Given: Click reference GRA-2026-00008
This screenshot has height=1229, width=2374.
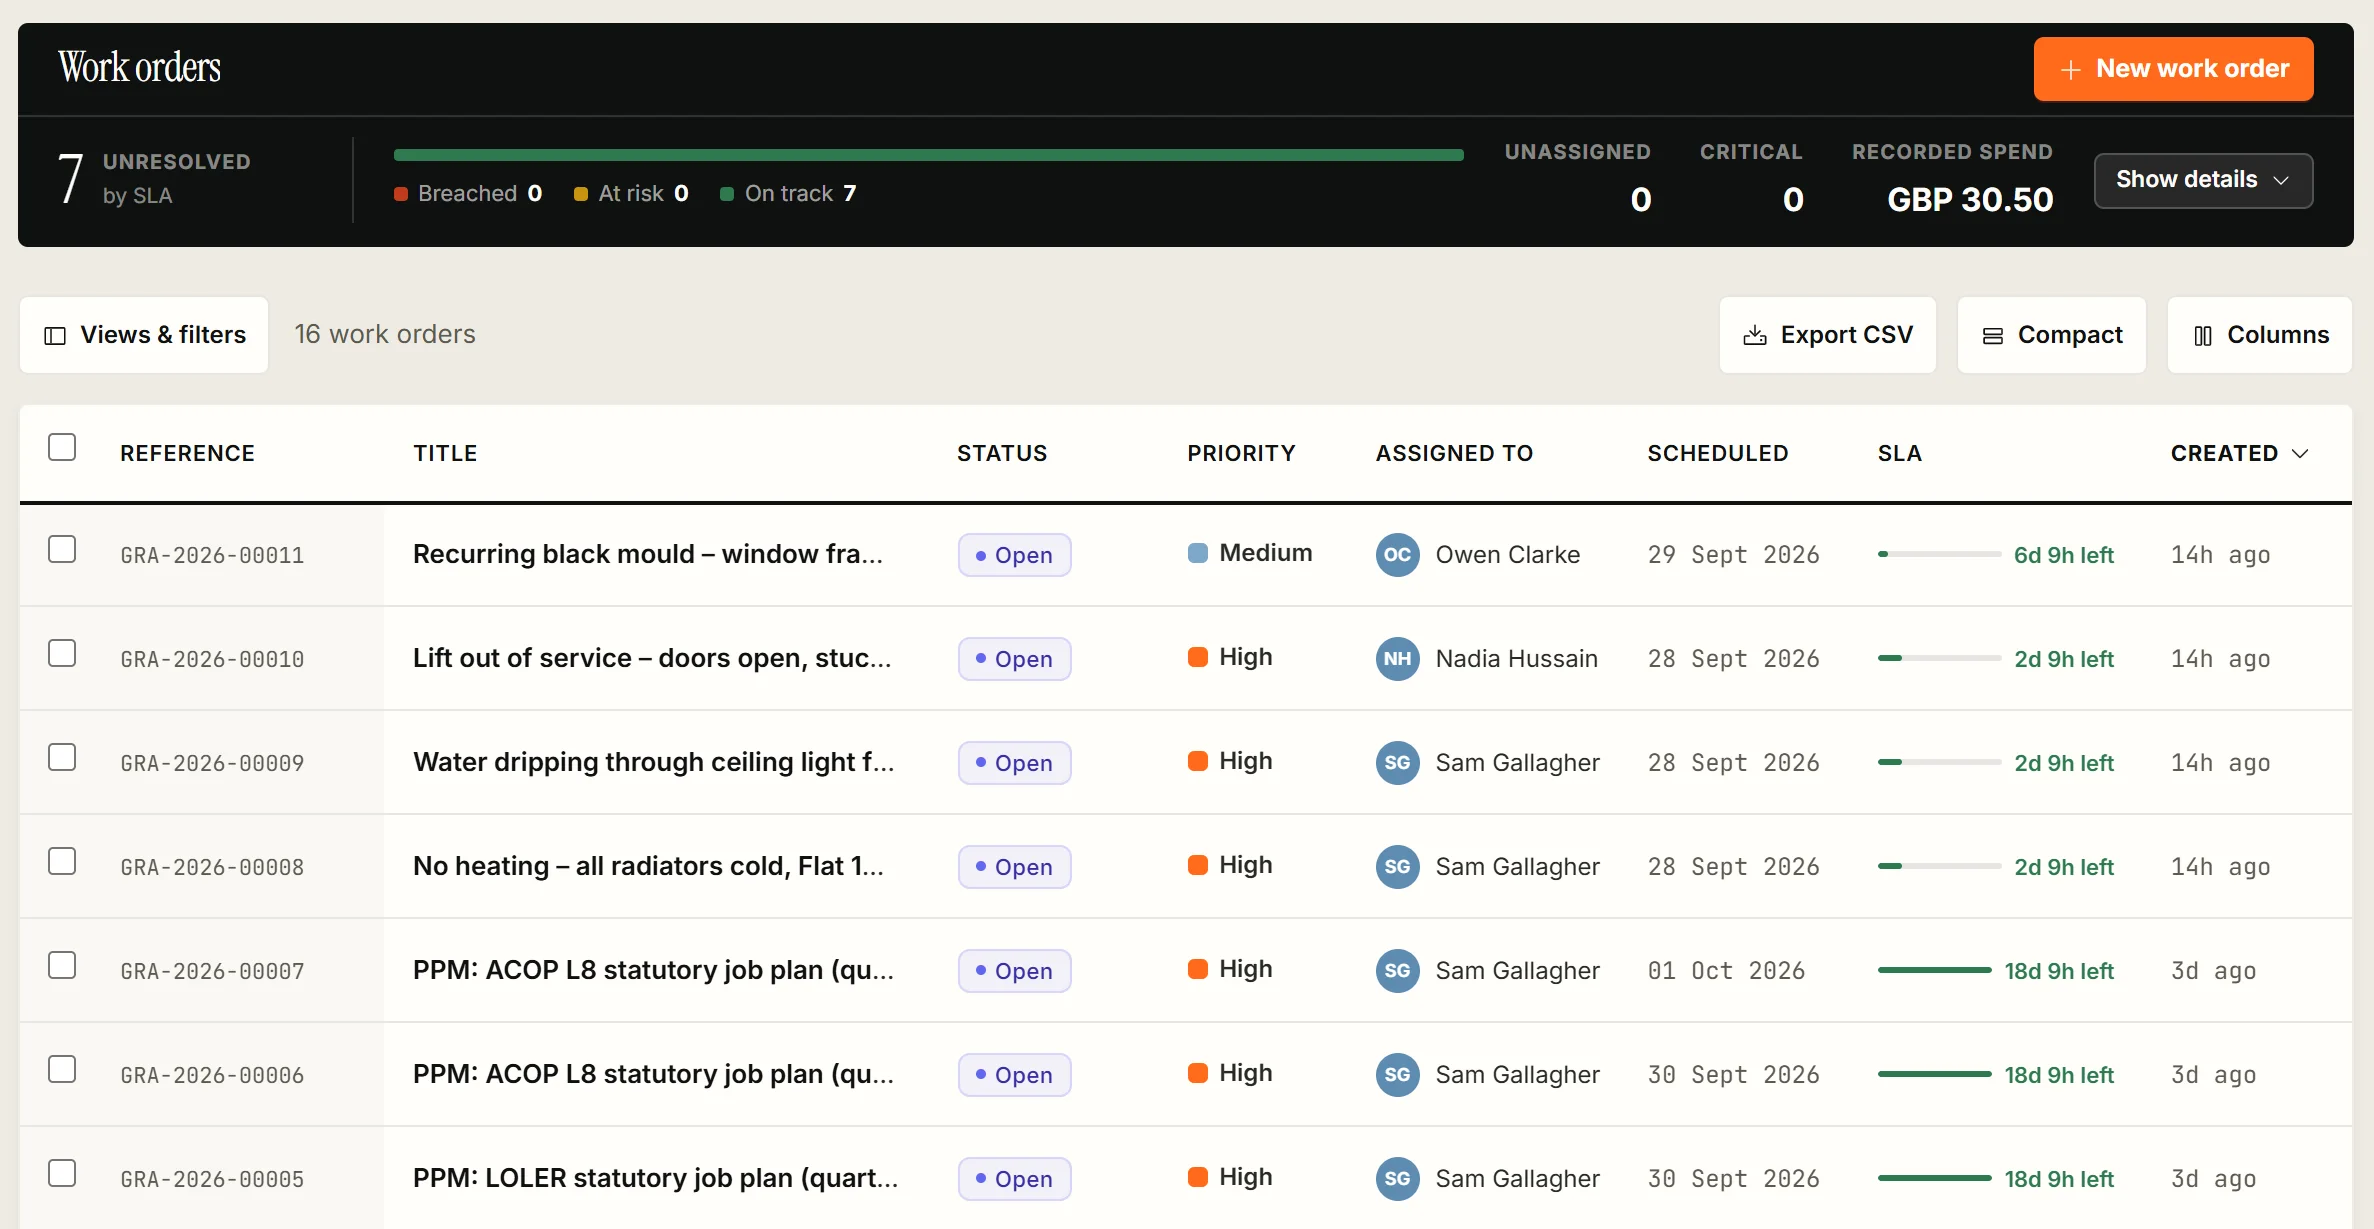Looking at the screenshot, I should coord(212,867).
